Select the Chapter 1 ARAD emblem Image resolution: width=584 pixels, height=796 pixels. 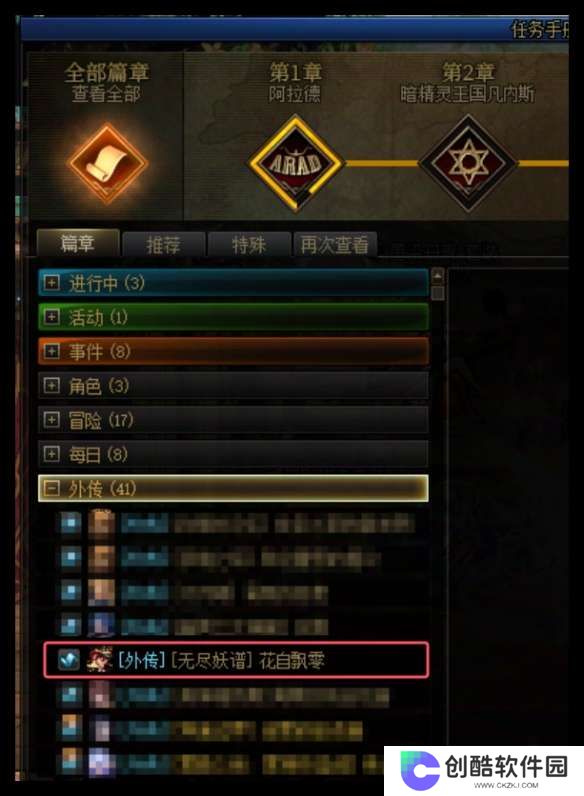pos(296,163)
